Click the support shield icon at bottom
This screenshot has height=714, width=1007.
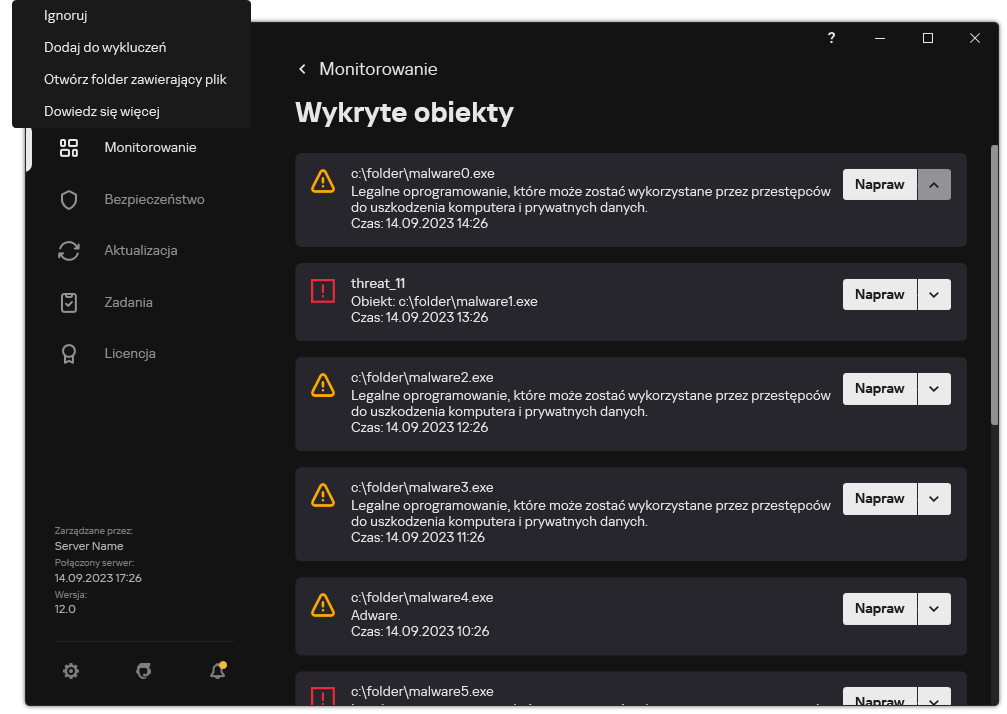(144, 671)
